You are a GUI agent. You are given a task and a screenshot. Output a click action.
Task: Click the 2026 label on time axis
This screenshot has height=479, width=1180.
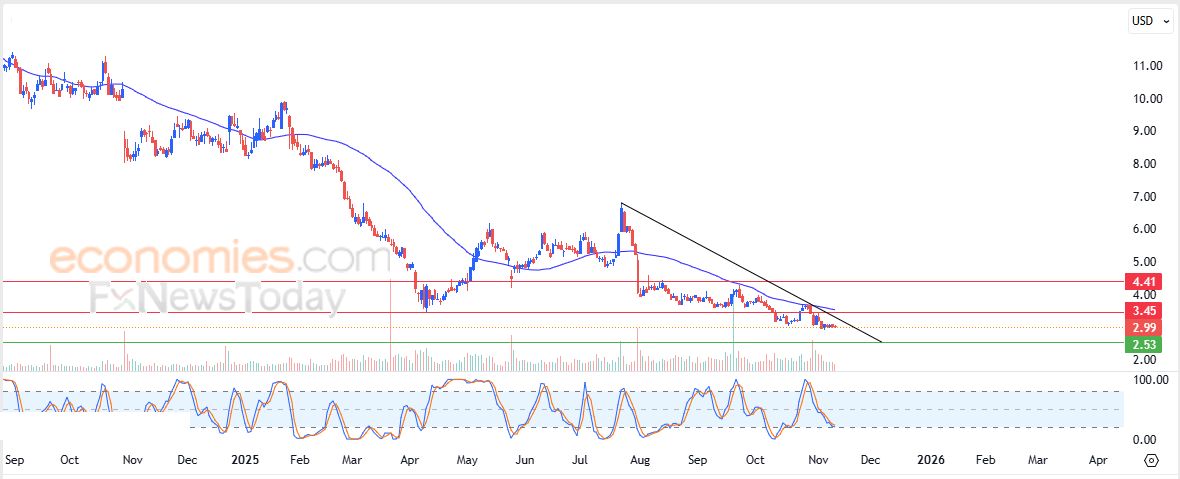[931, 460]
